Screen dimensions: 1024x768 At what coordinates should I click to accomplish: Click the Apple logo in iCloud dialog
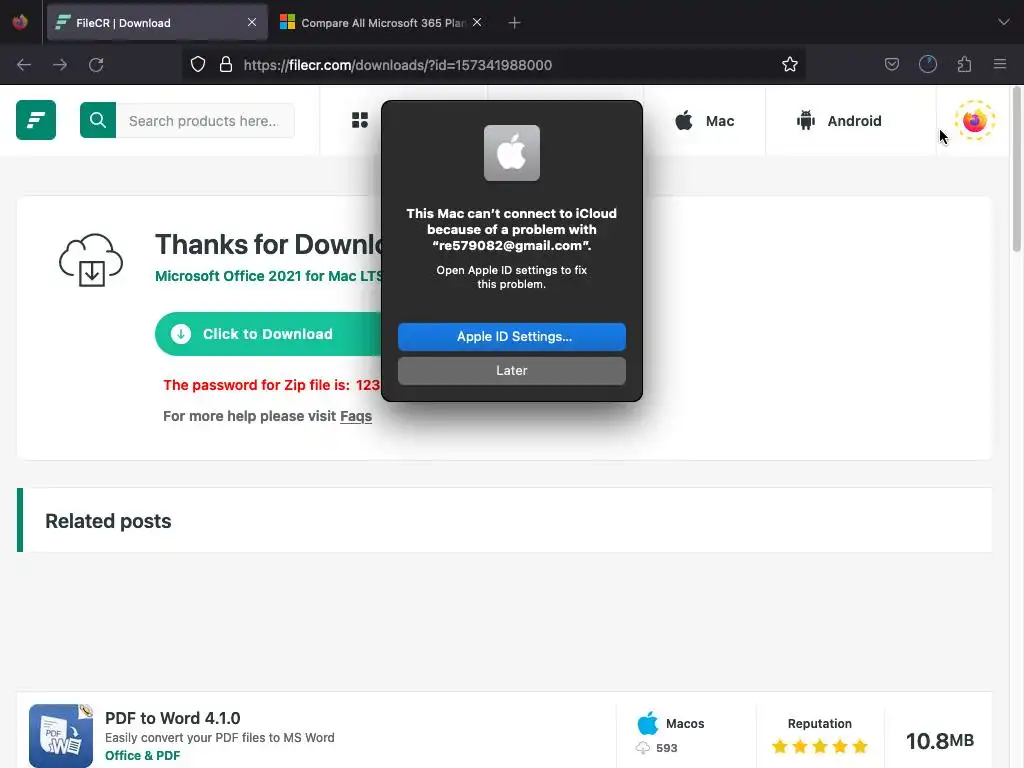[x=512, y=153]
